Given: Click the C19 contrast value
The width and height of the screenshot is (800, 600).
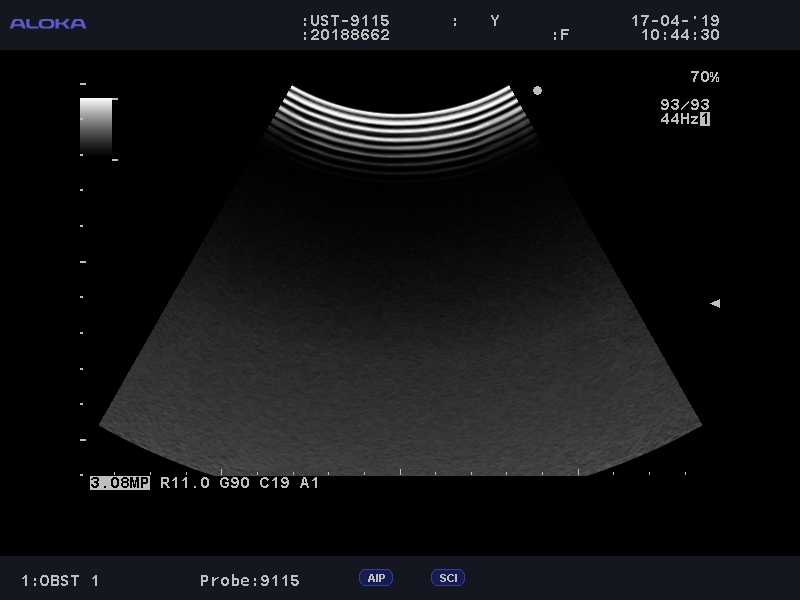Looking at the screenshot, I should 275,483.
